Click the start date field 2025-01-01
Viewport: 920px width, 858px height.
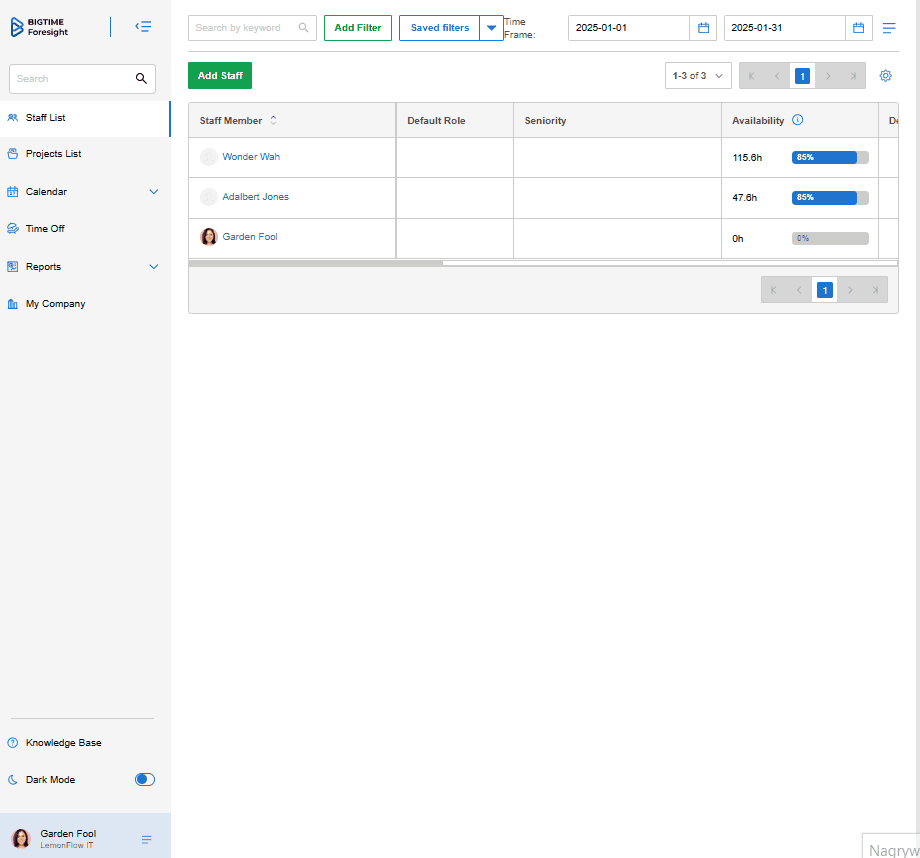tap(628, 28)
